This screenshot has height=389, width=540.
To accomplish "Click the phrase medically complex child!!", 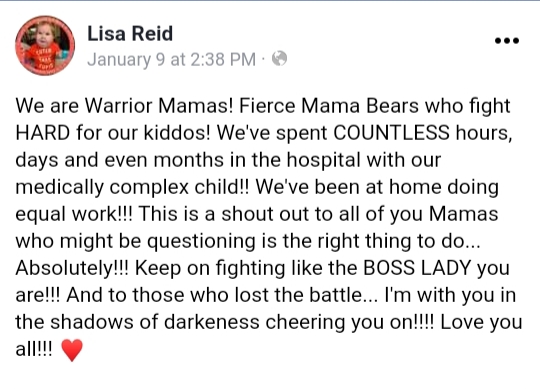I will click(x=132, y=187).
